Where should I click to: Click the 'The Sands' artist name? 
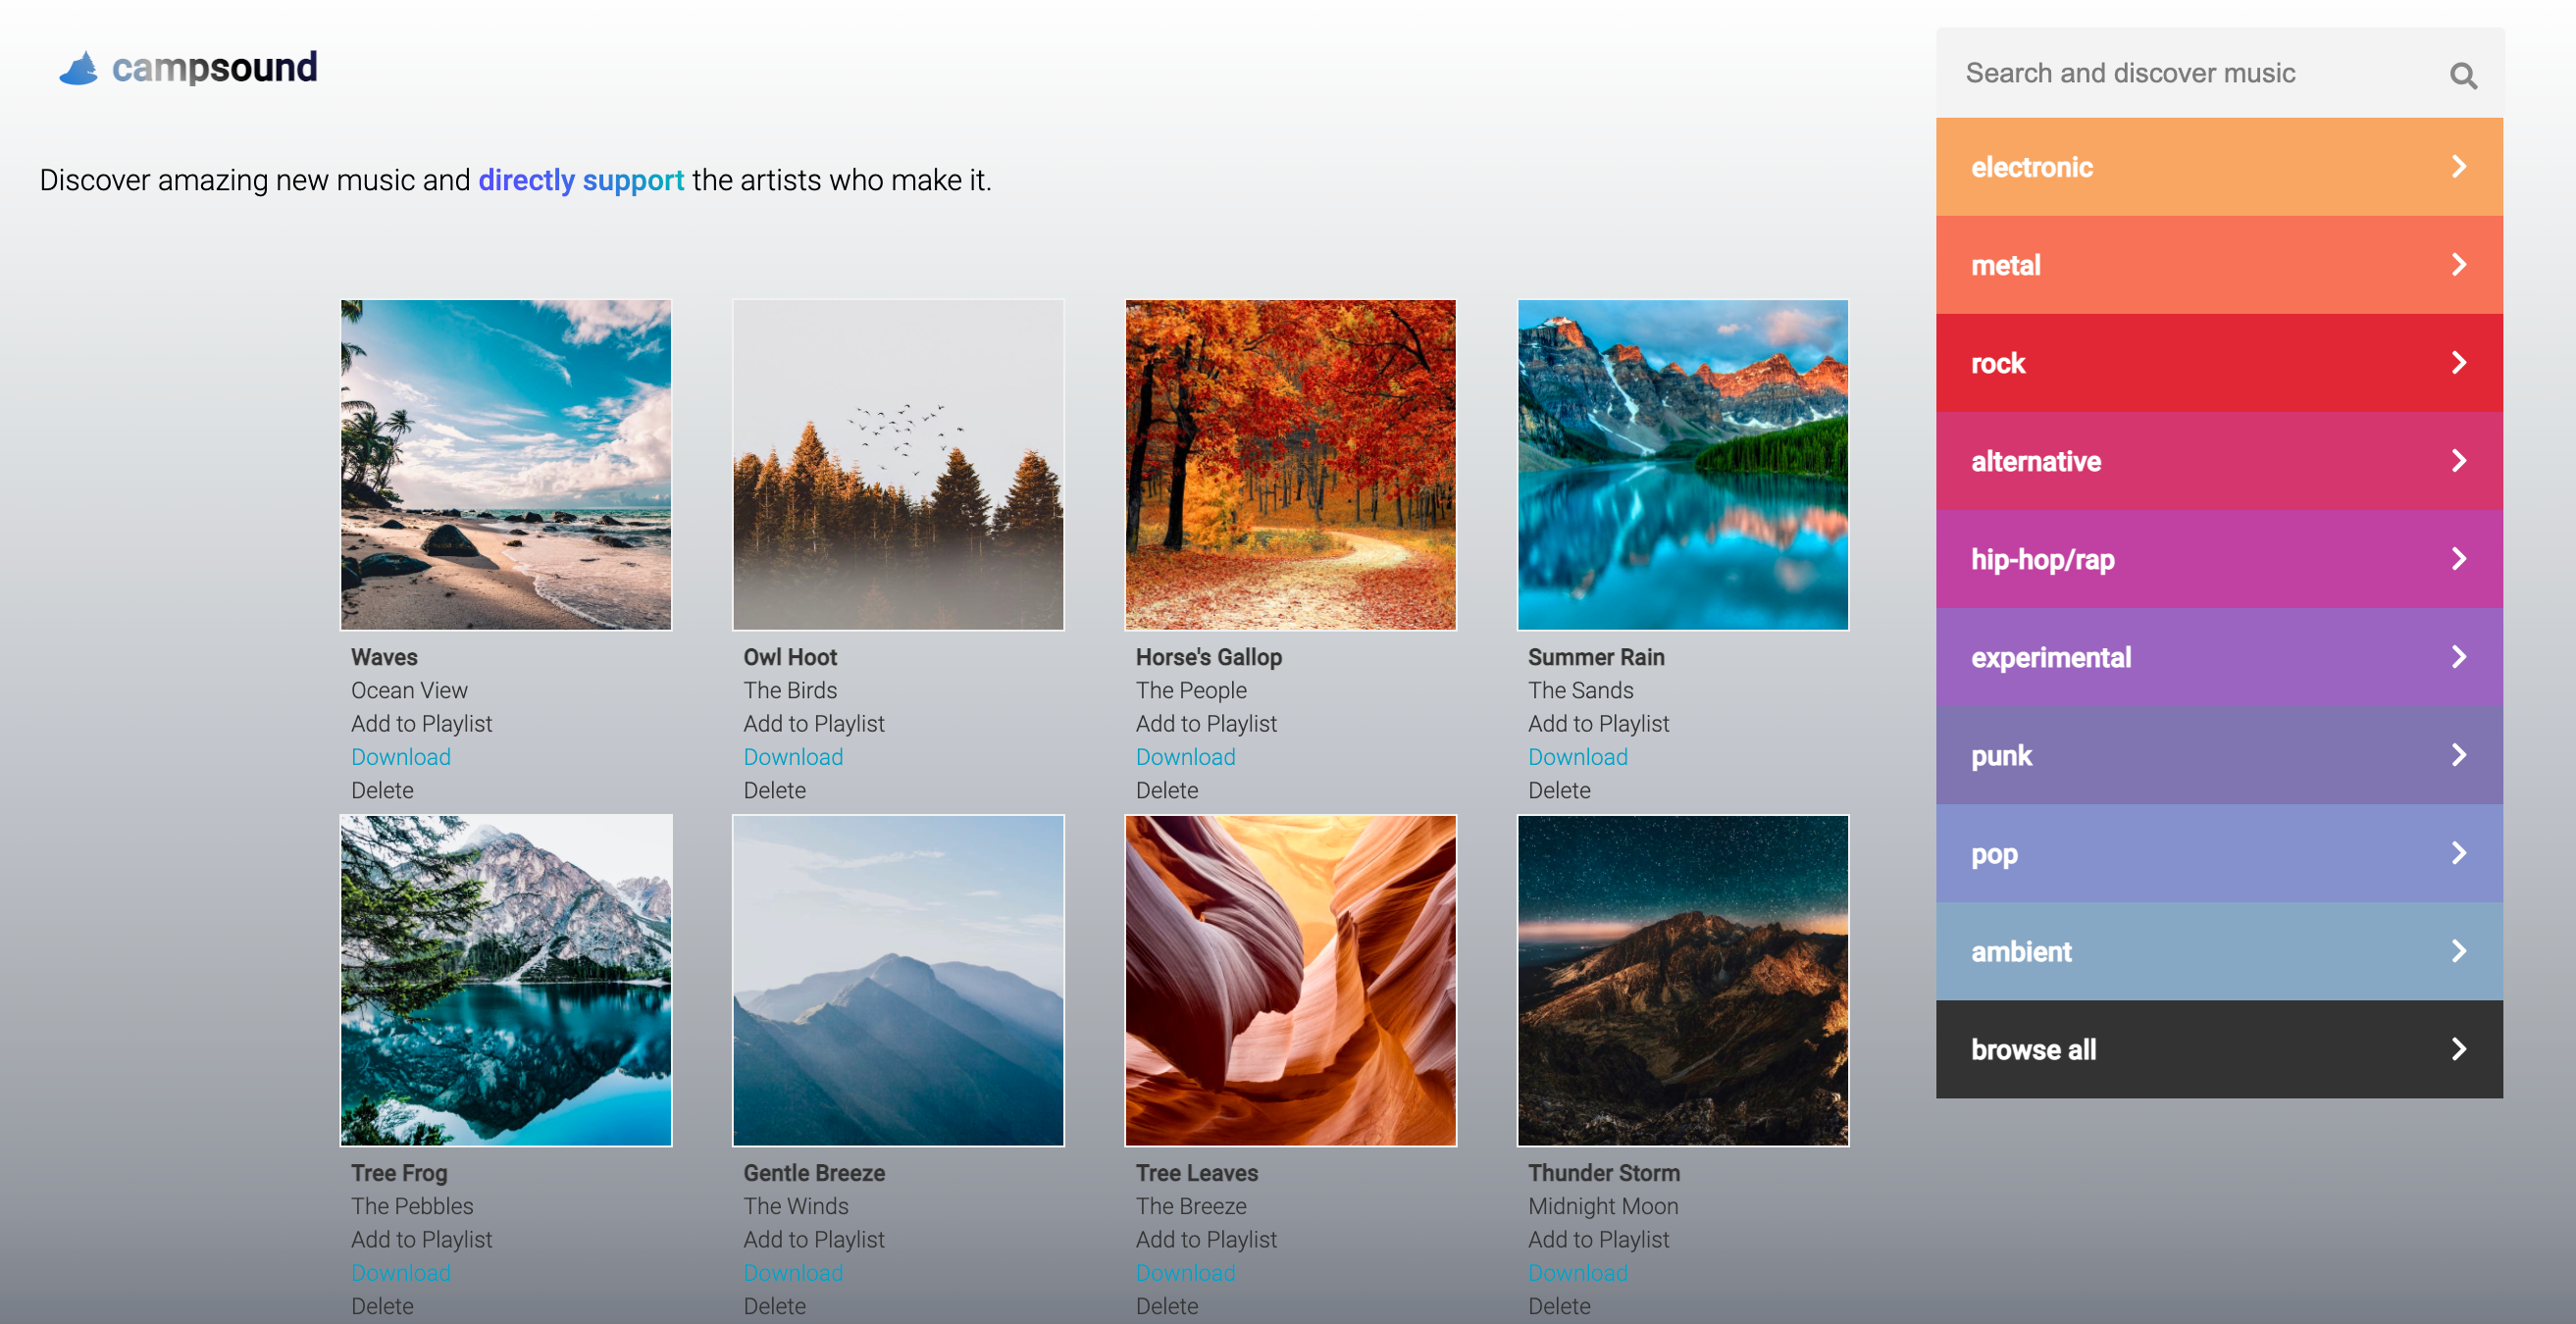1581,690
